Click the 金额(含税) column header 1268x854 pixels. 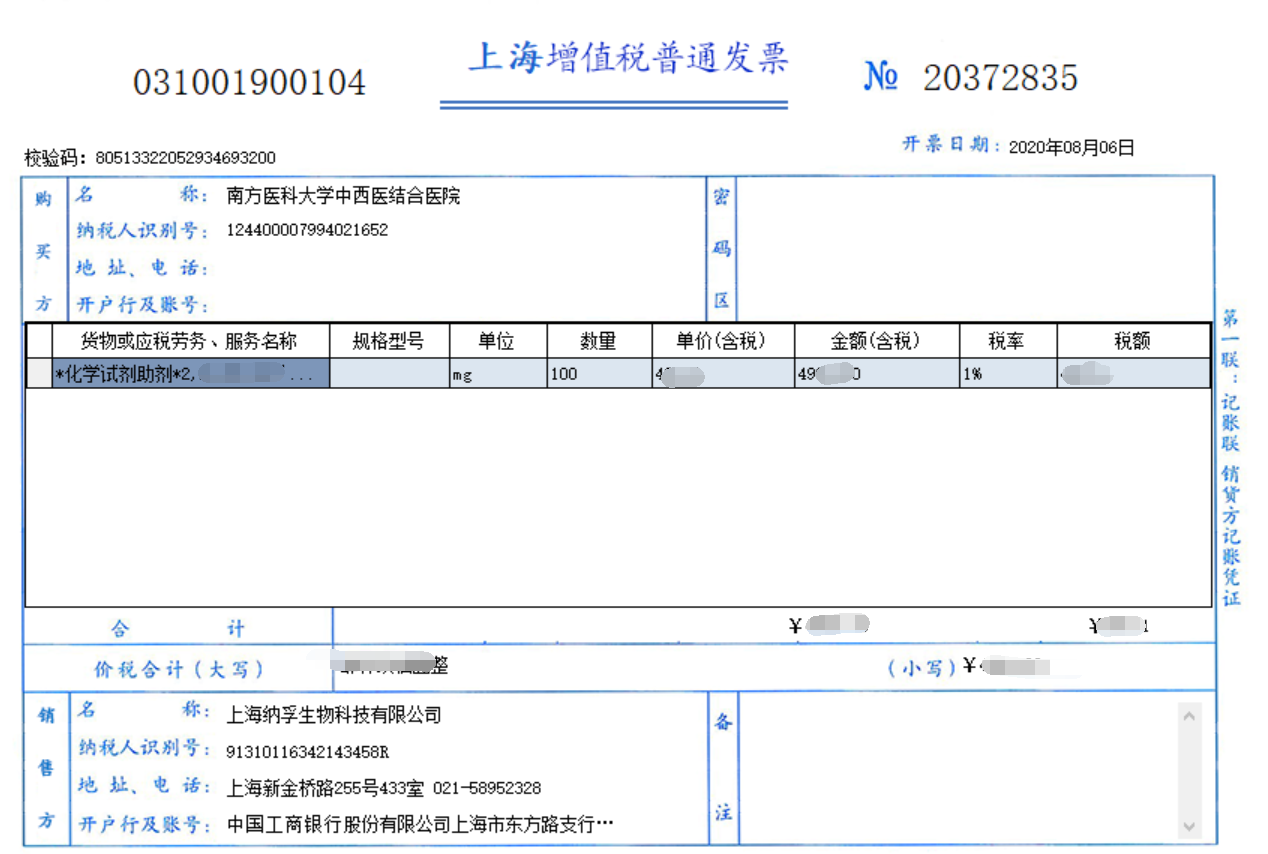[875, 341]
